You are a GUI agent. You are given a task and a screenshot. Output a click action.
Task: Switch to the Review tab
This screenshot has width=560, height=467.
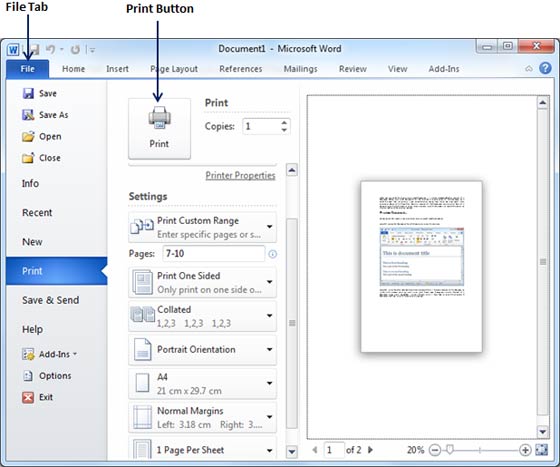[x=352, y=69]
